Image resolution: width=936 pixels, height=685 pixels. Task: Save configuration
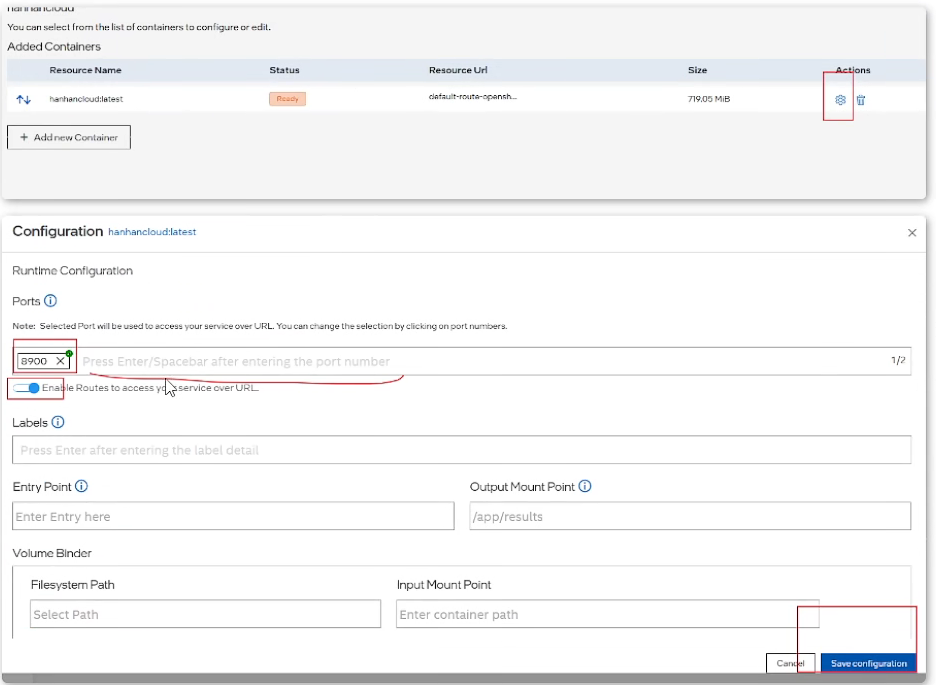pyautogui.click(x=869, y=664)
